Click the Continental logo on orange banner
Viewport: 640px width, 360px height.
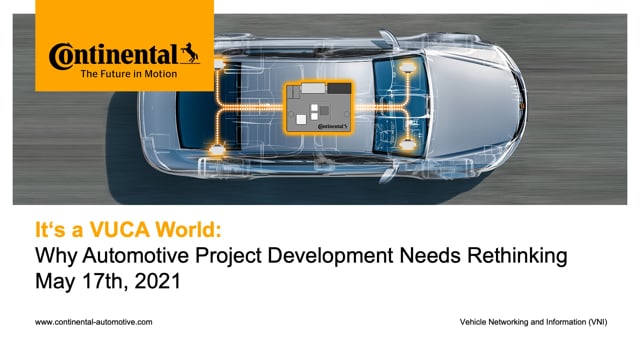click(124, 56)
